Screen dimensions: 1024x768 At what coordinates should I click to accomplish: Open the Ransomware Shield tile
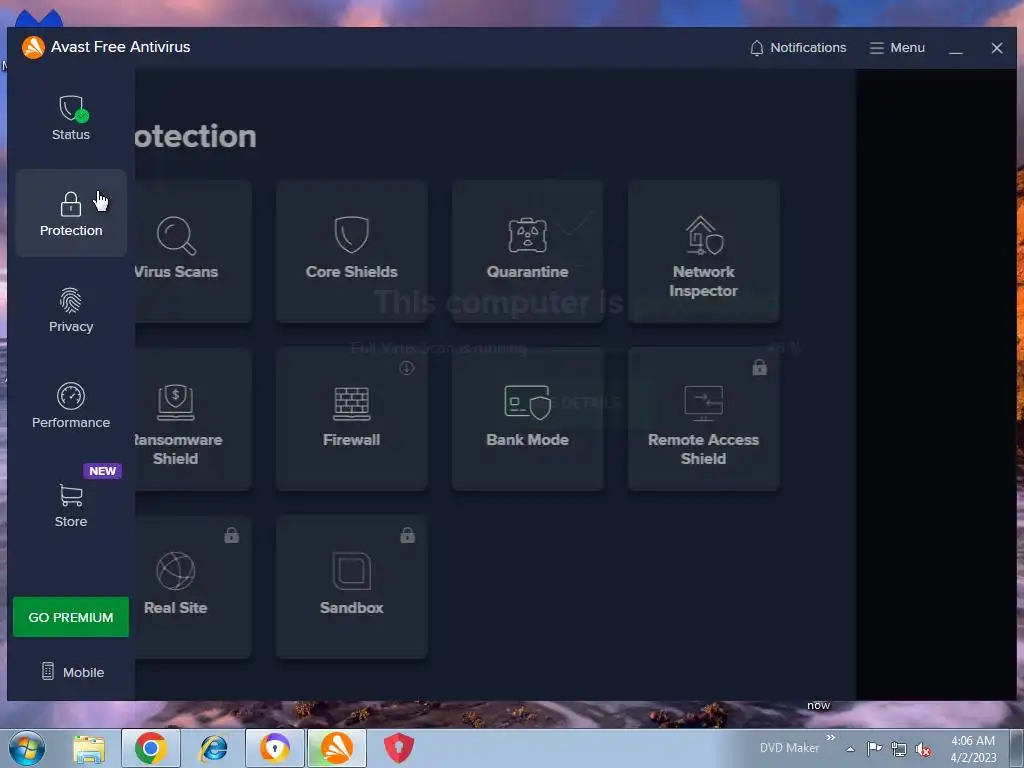(x=192, y=419)
